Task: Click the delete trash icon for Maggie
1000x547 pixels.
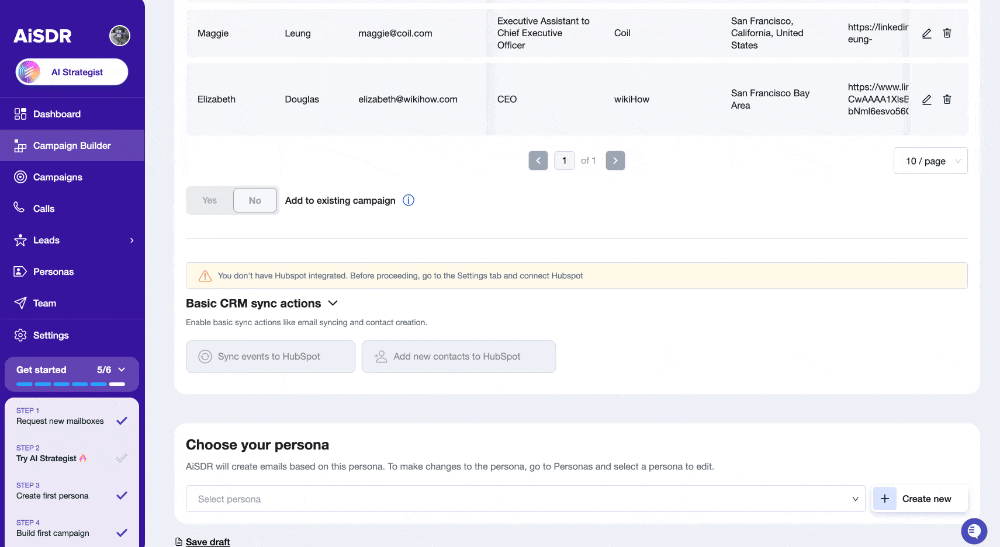Action: [x=947, y=33]
